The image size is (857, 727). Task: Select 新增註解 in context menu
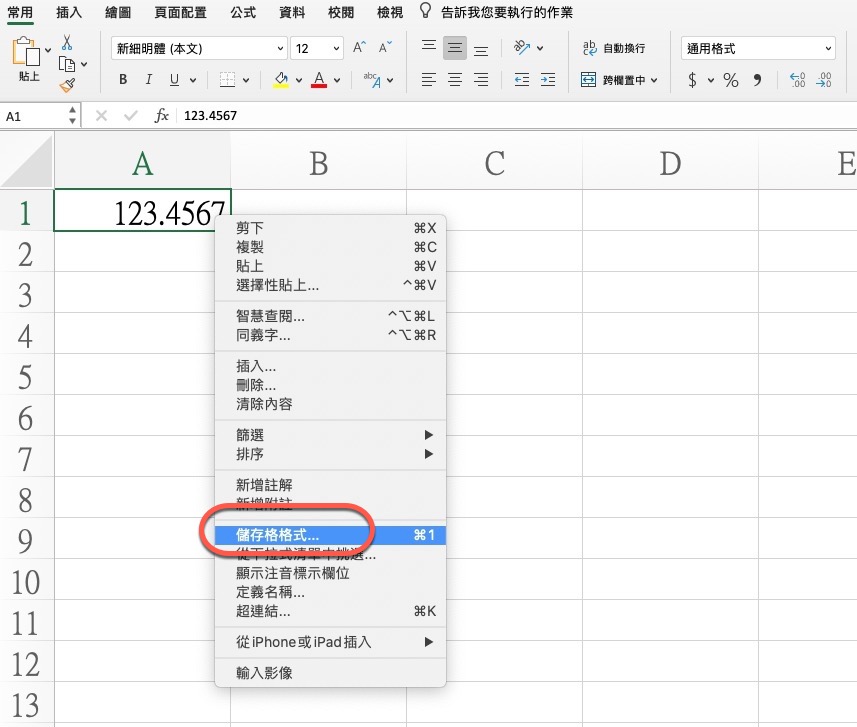(x=330, y=485)
